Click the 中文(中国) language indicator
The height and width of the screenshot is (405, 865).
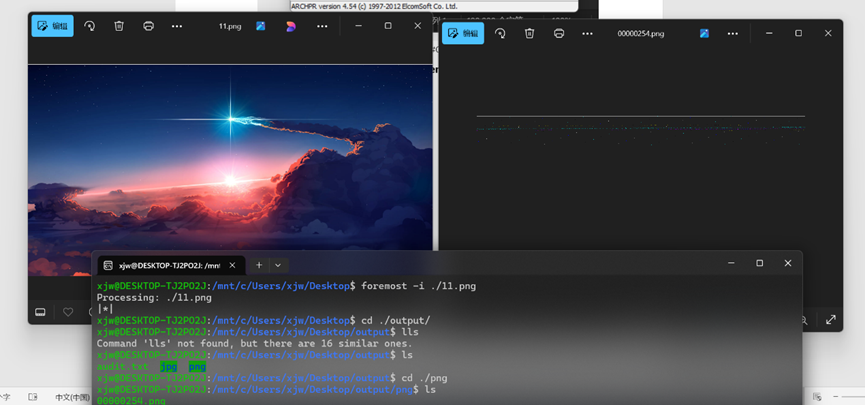pos(72,397)
